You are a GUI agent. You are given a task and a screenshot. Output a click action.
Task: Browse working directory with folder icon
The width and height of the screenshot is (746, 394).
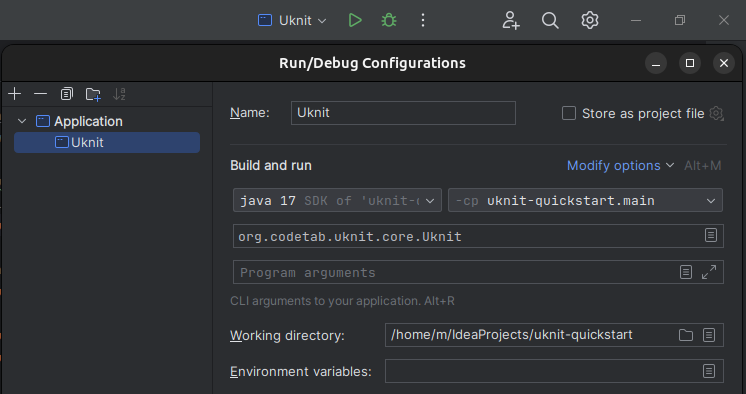pos(686,335)
